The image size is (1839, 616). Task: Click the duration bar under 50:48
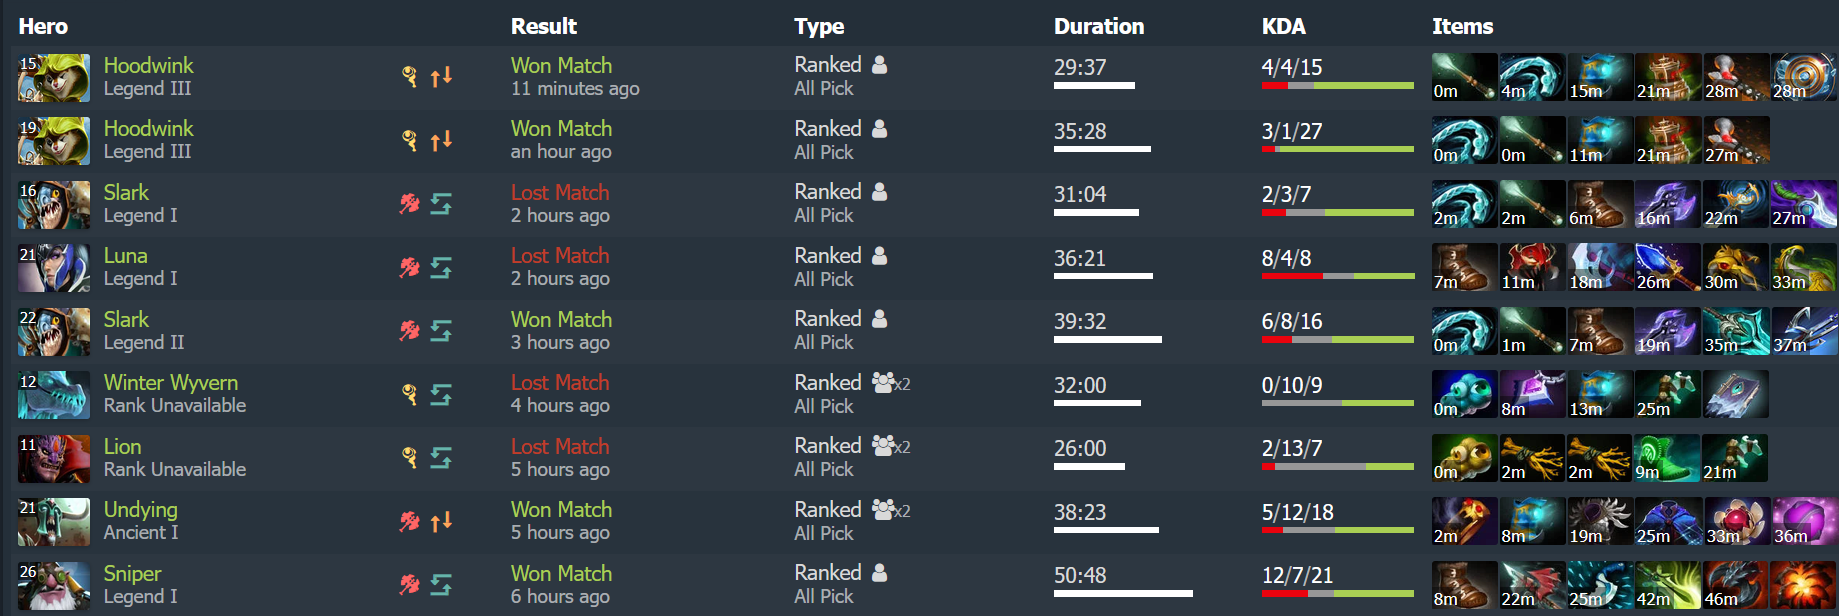tap(1123, 594)
